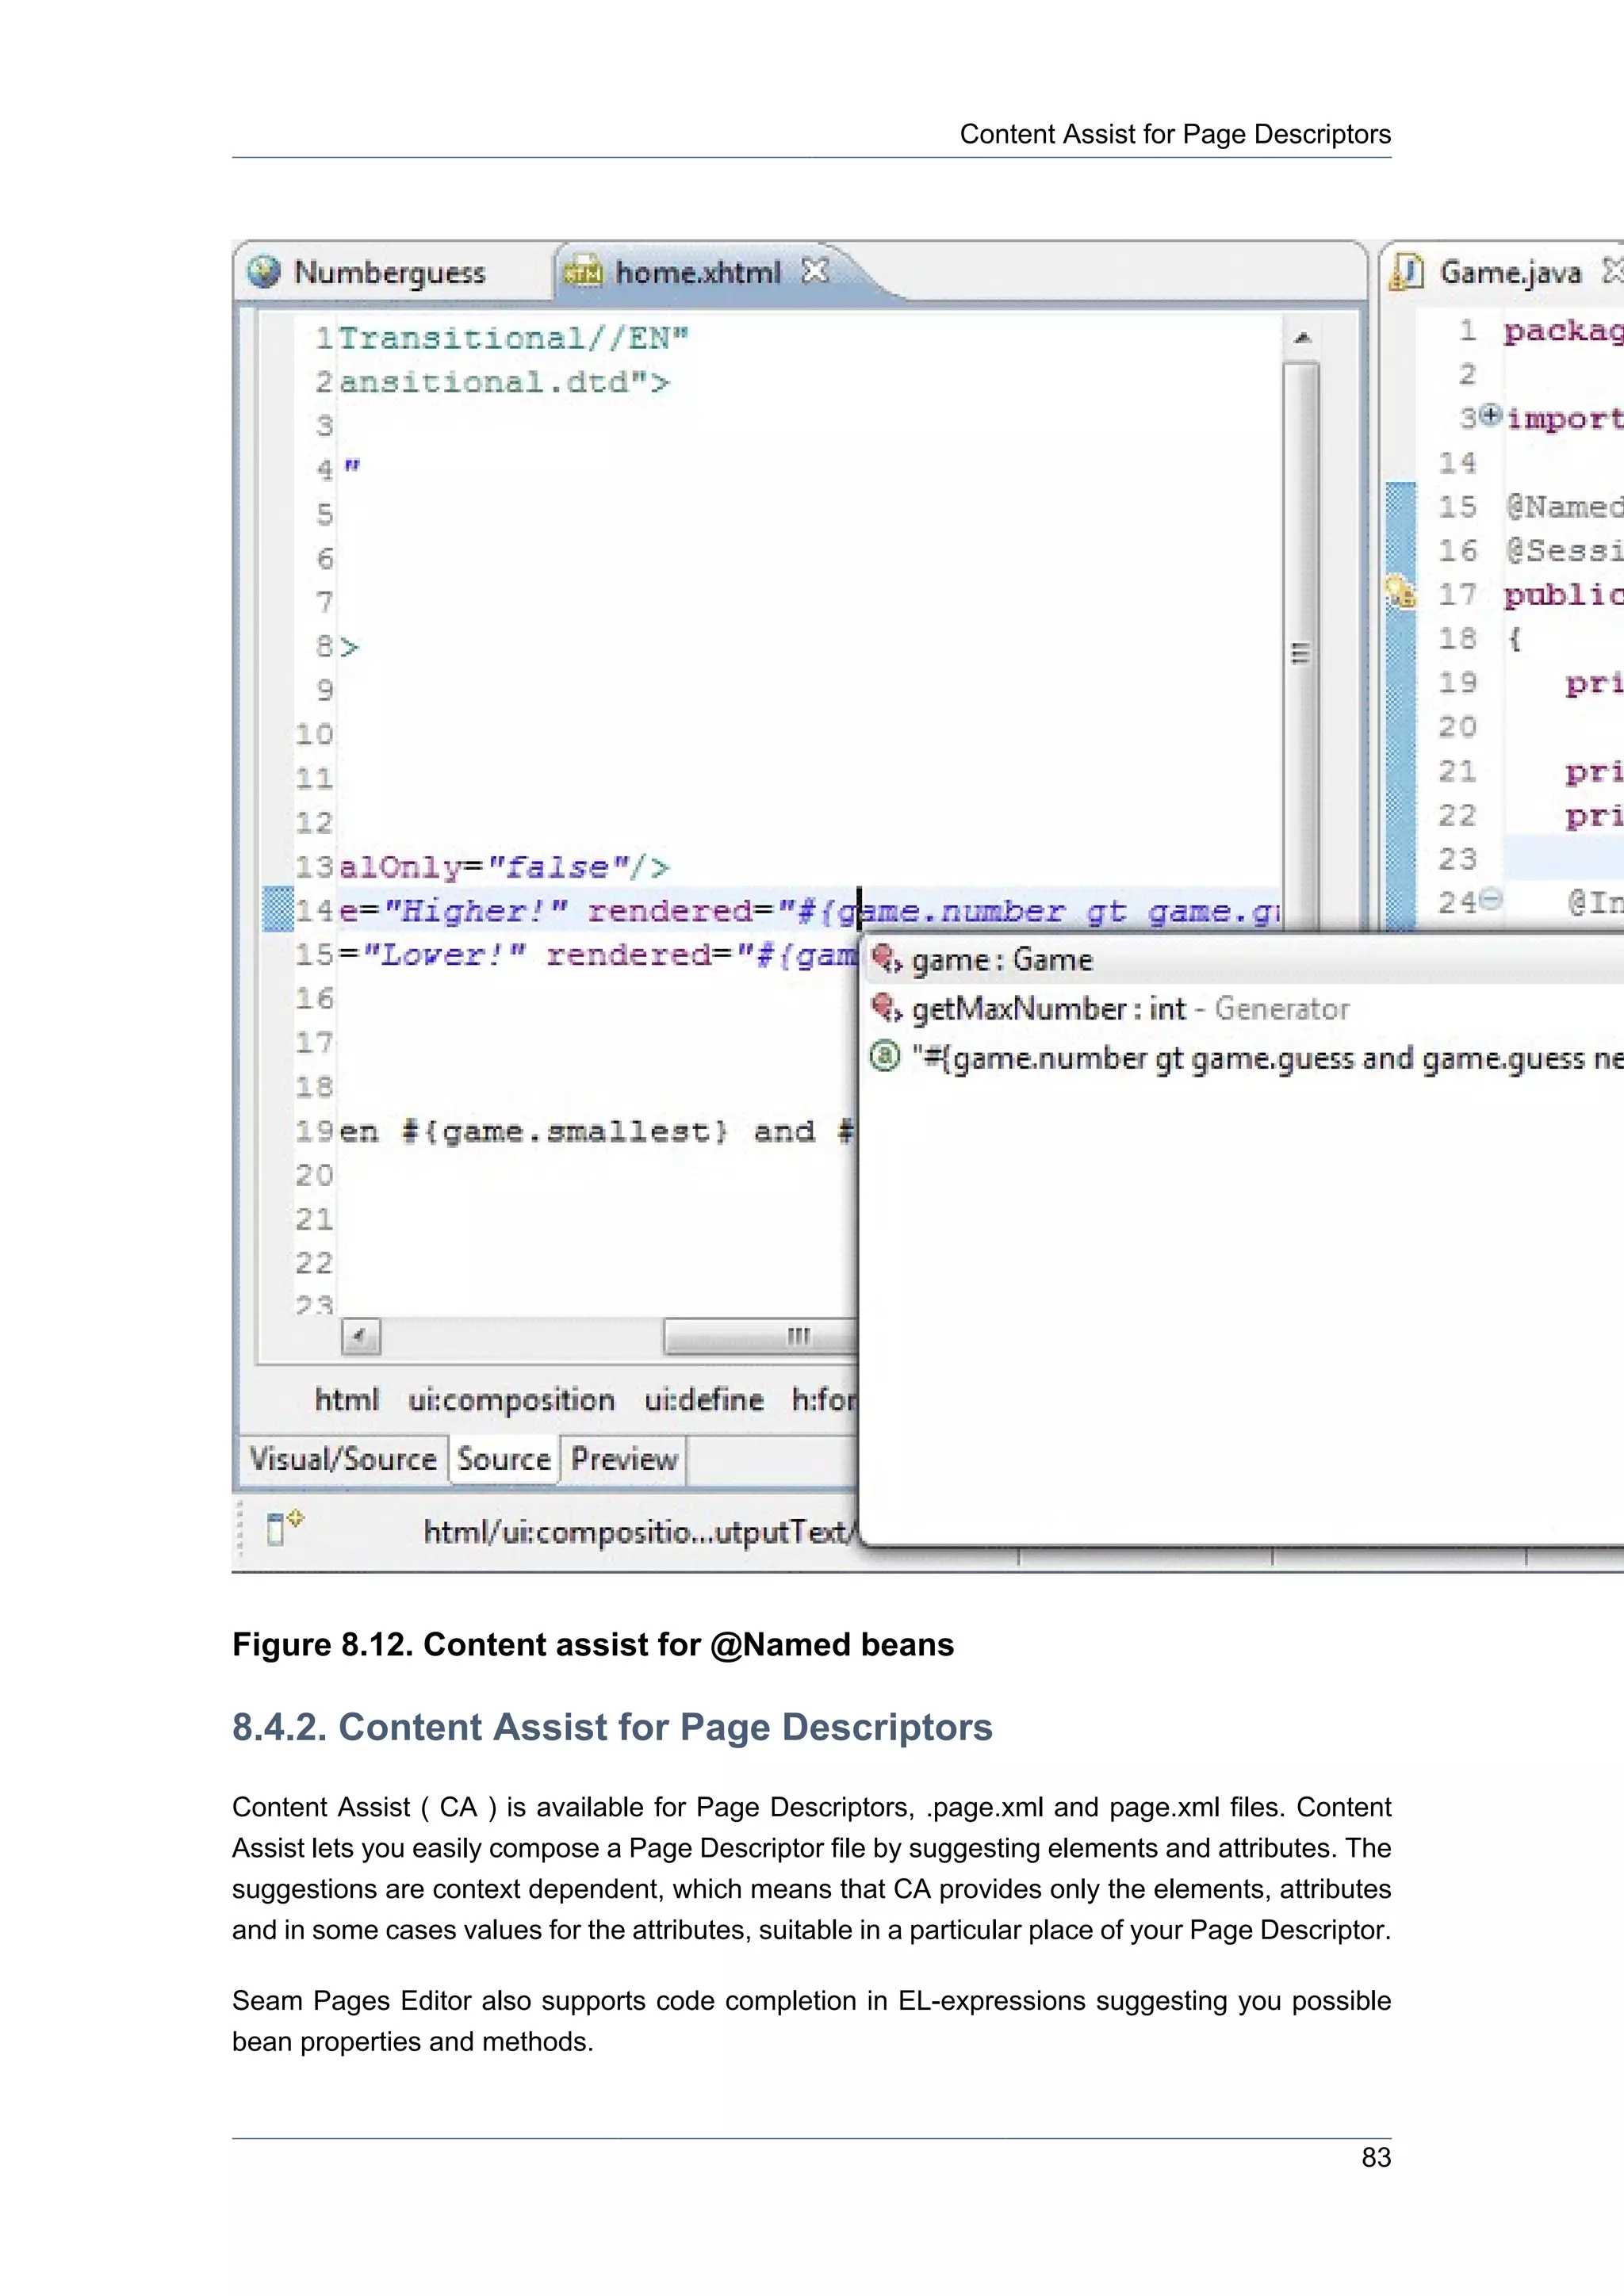The height and width of the screenshot is (2296, 1624).
Task: Switch to the Numberguess tab
Action: (390, 273)
